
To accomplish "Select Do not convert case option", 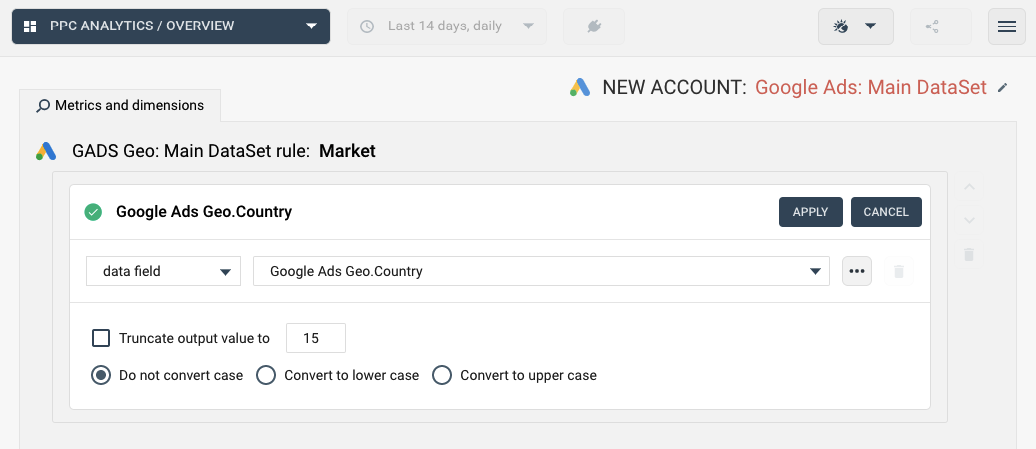I will pyautogui.click(x=101, y=376).
